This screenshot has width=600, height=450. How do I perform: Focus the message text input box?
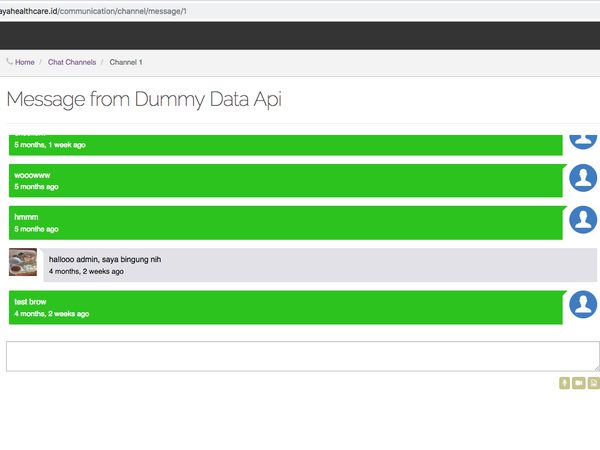[303, 356]
